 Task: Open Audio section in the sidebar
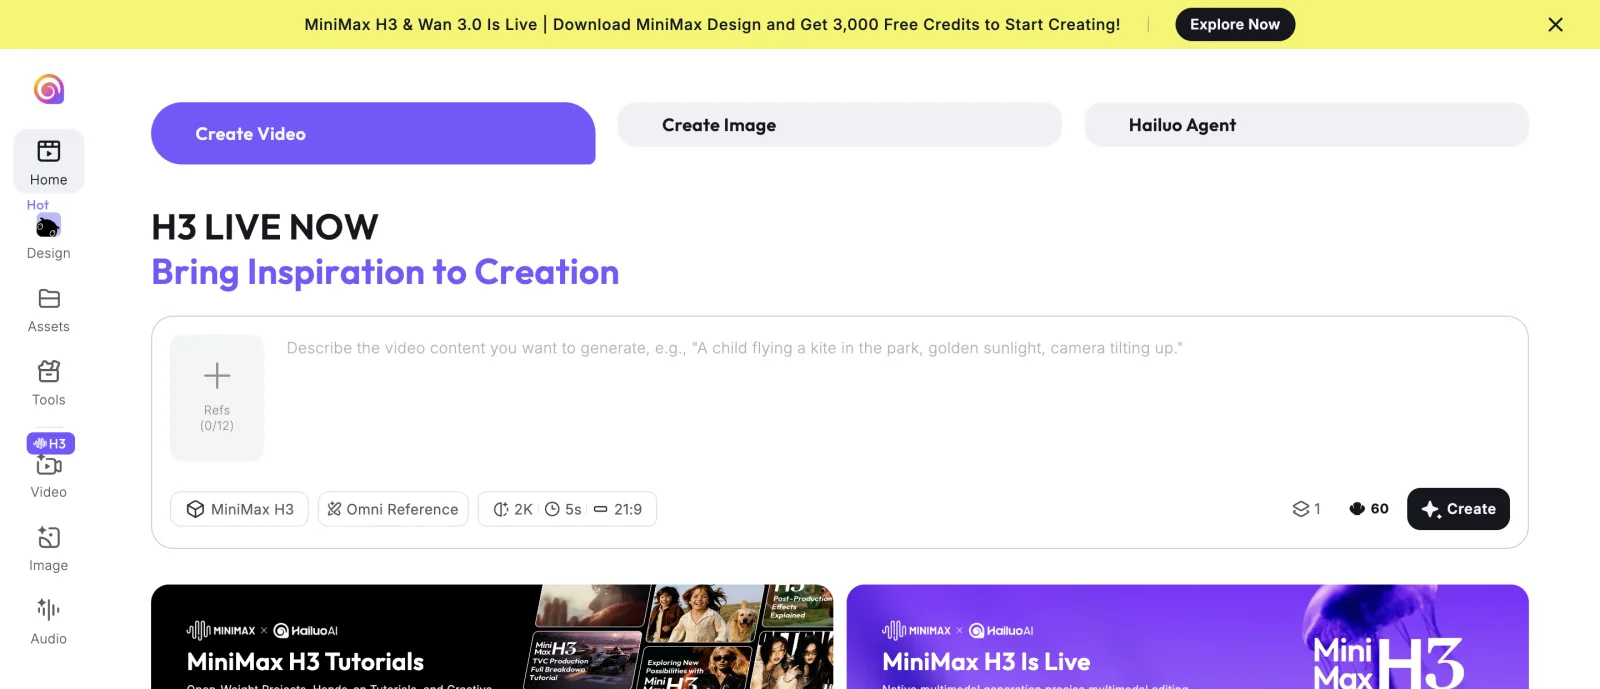coord(49,622)
